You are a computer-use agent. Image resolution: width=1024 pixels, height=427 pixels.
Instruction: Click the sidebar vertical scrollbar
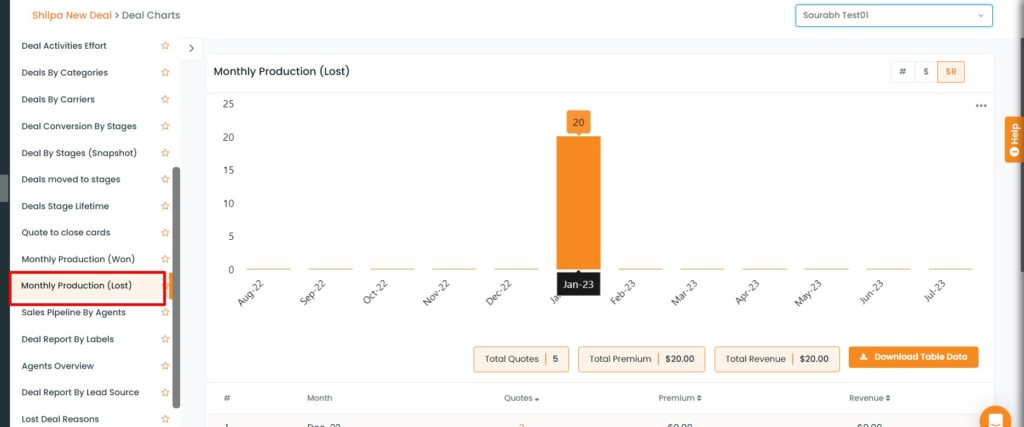[176, 287]
